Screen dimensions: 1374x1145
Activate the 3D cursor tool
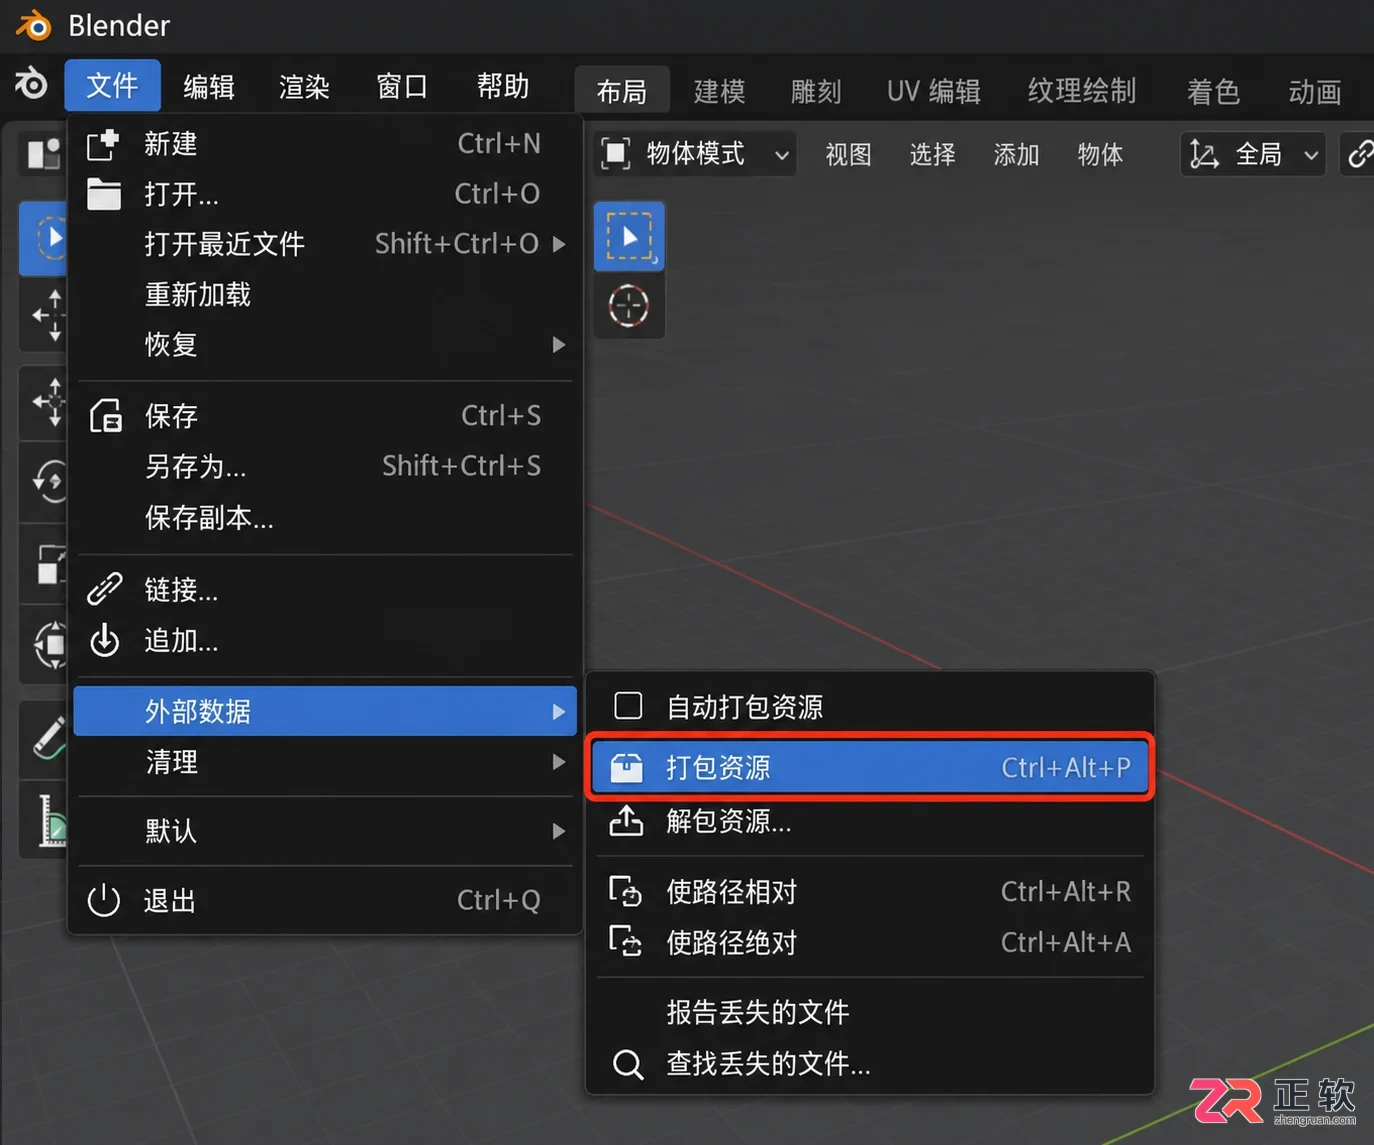pos(629,305)
